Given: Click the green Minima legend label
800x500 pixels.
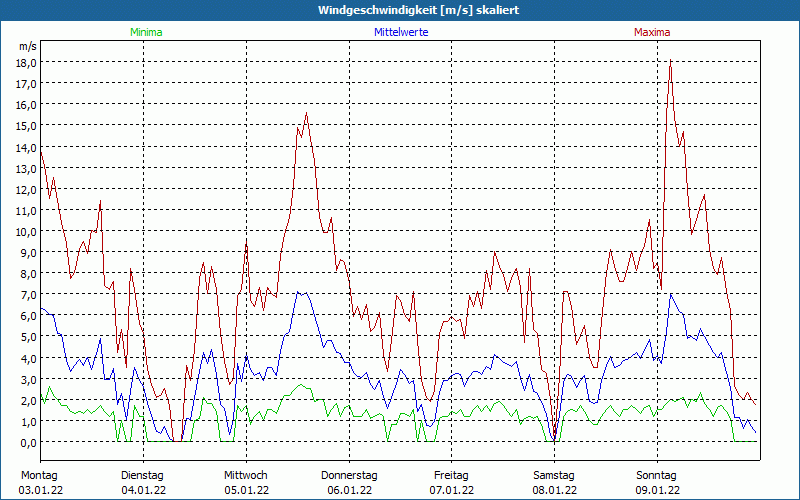Looking at the screenshot, I should [145, 32].
